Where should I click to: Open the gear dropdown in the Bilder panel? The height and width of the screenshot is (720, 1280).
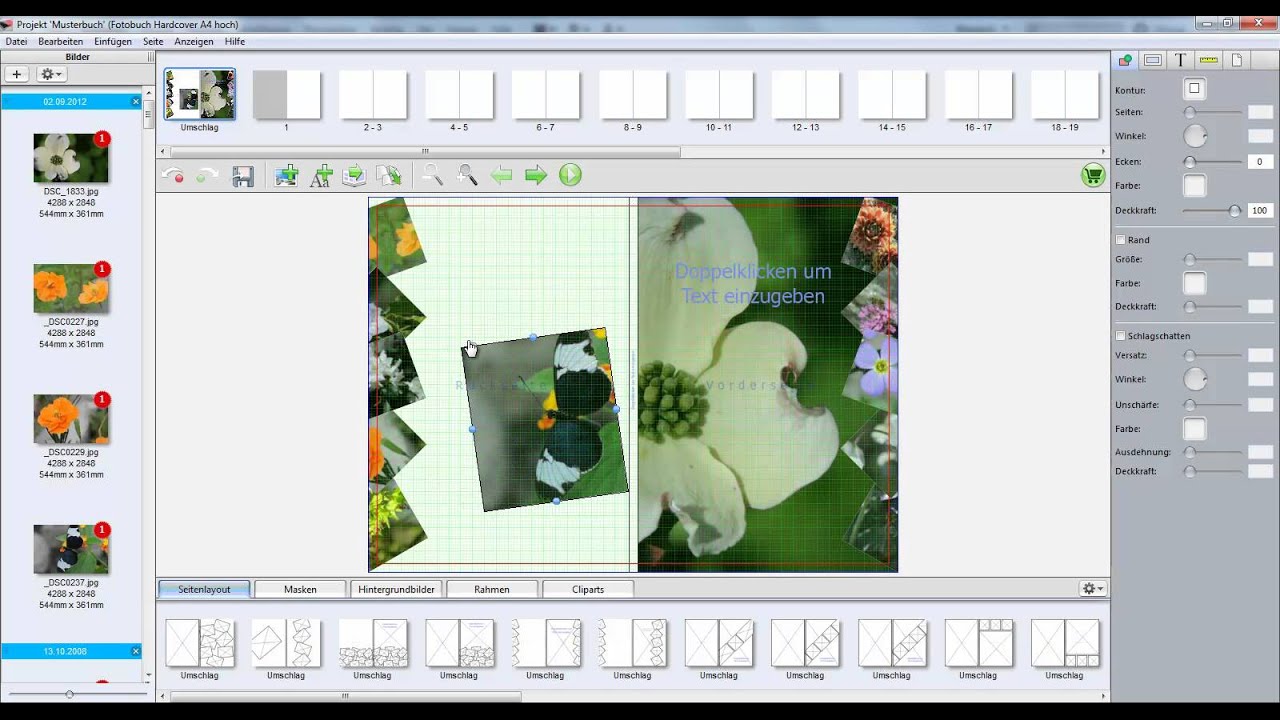click(x=50, y=74)
